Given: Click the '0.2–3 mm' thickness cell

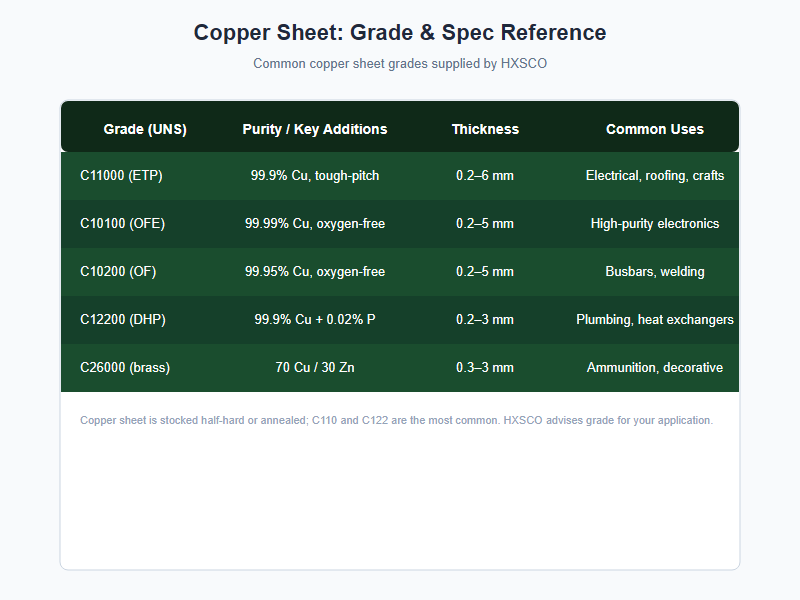Looking at the screenshot, I should click(485, 319).
